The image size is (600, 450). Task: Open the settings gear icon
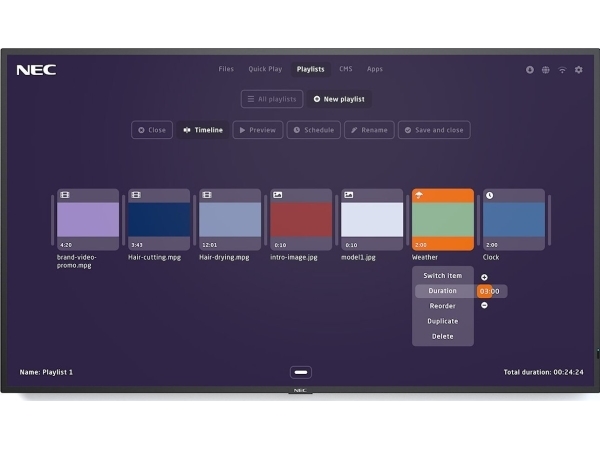coord(578,70)
